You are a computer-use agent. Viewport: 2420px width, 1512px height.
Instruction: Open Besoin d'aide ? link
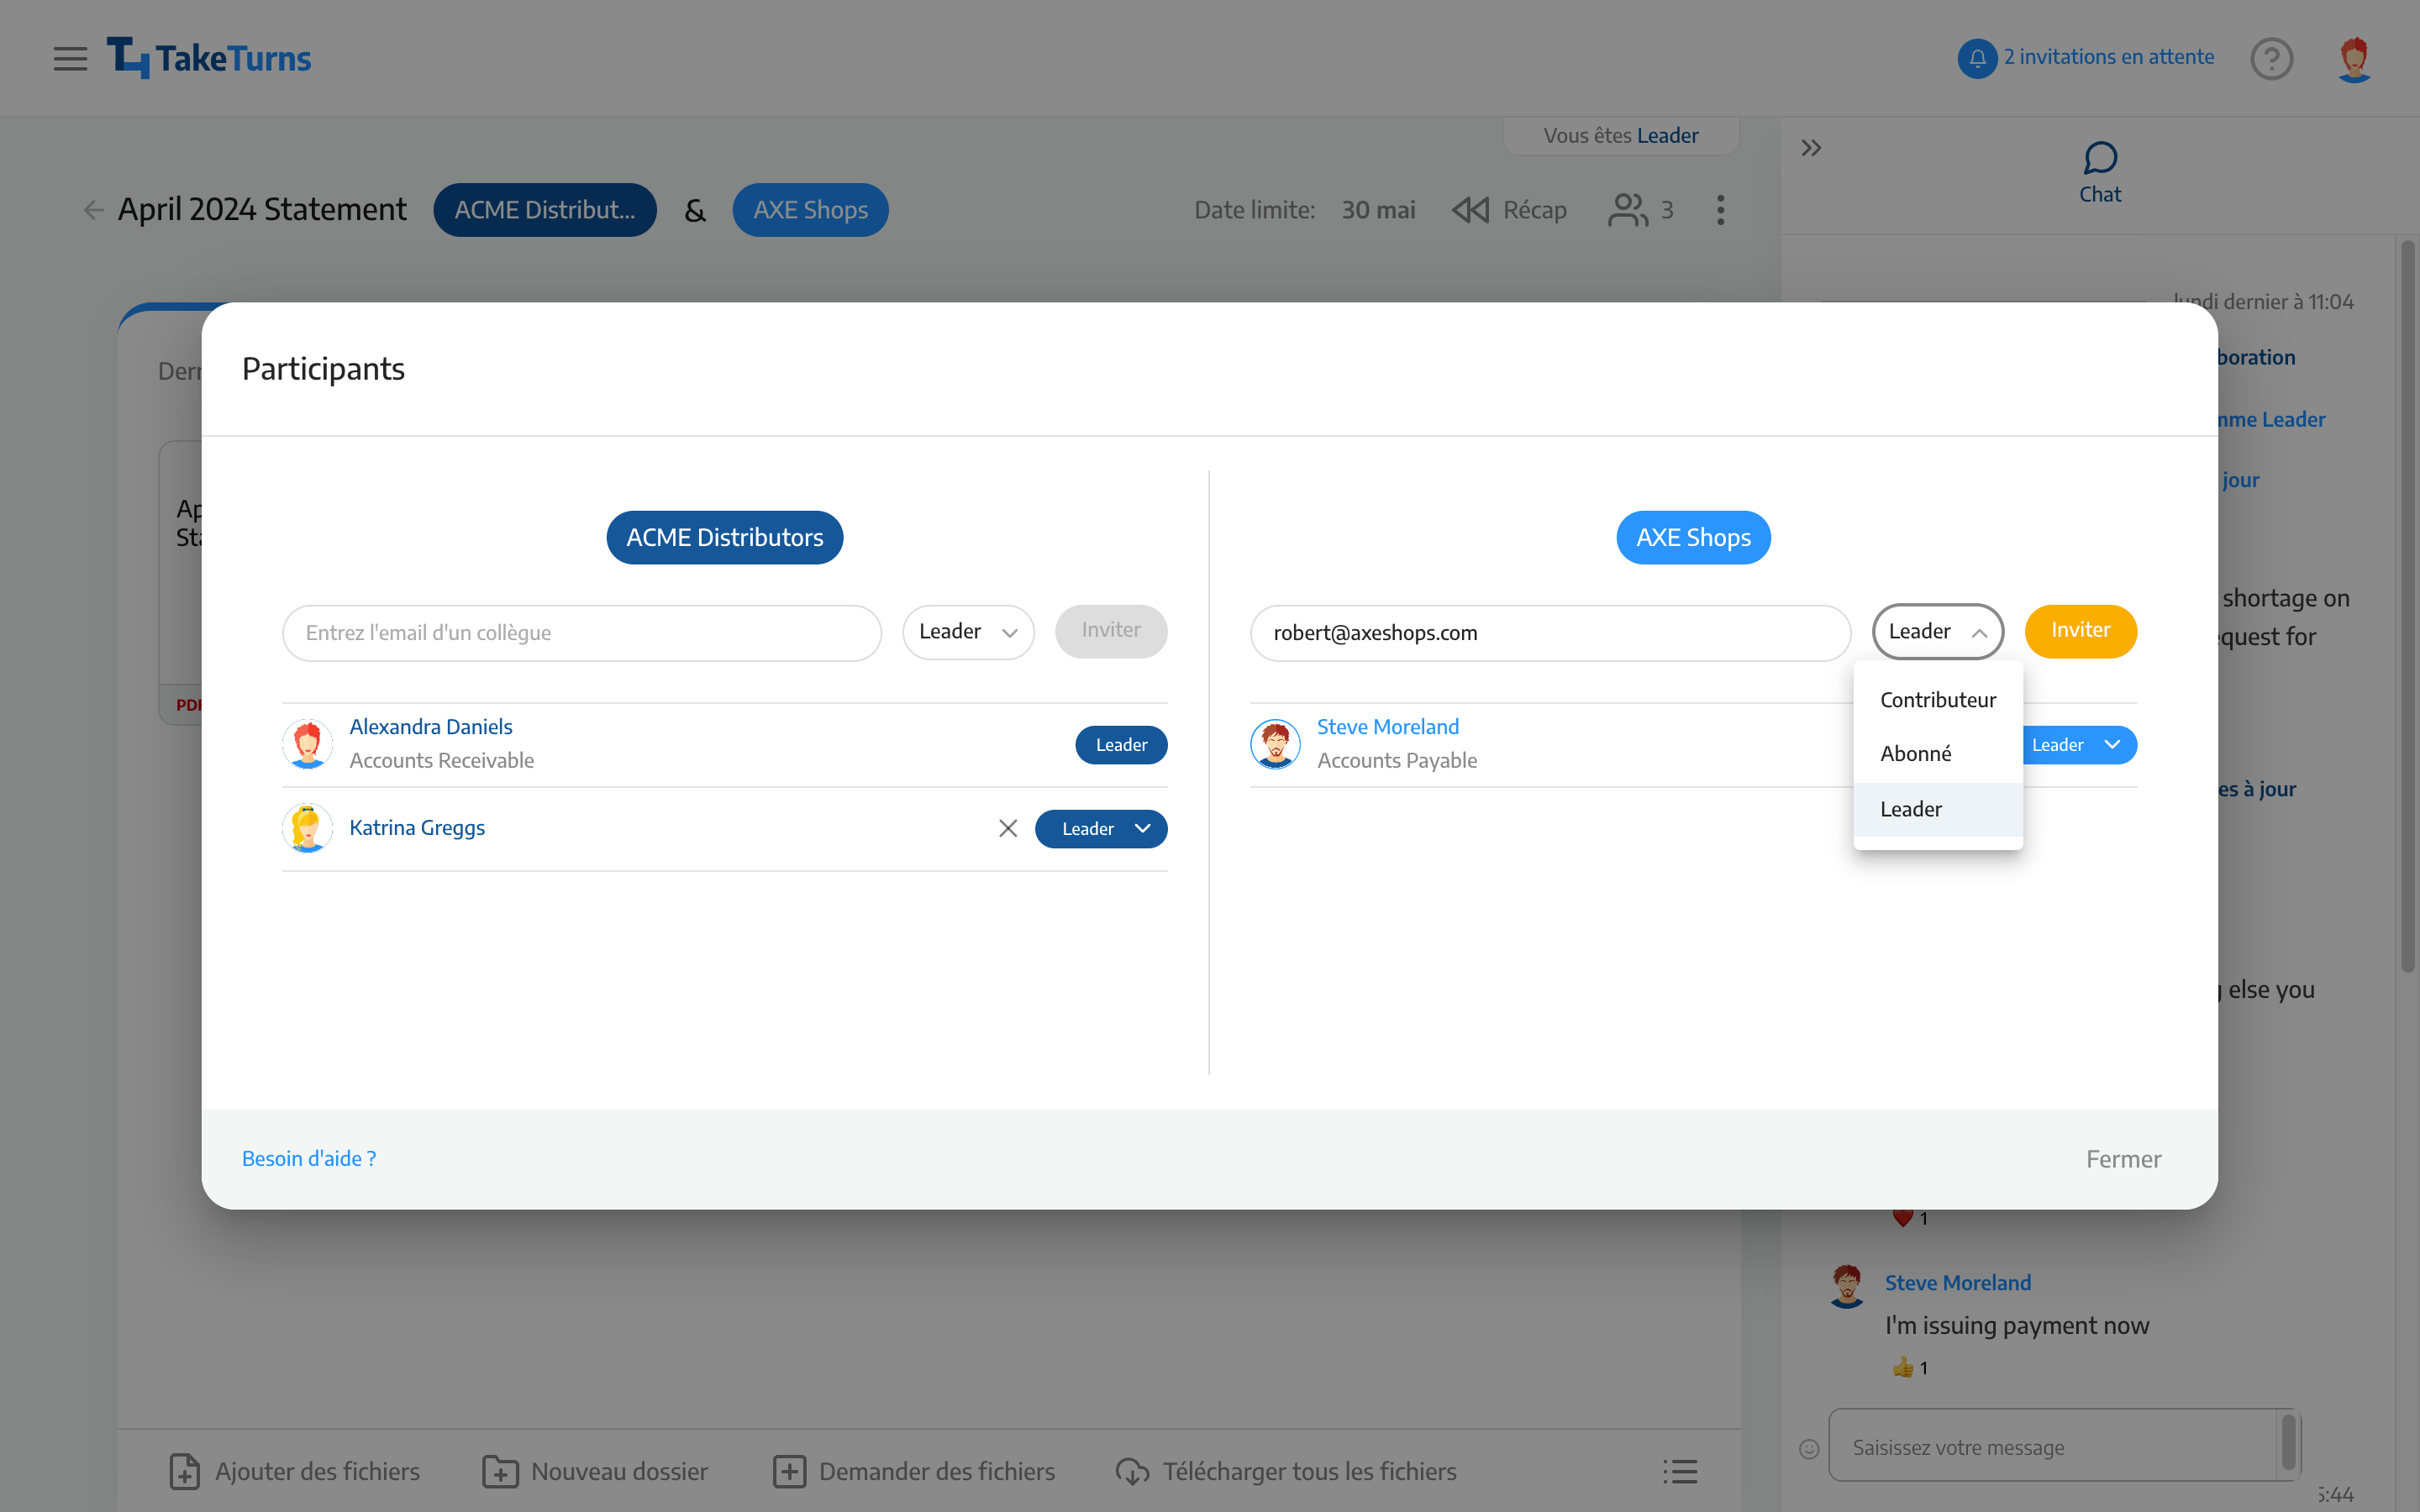click(309, 1158)
